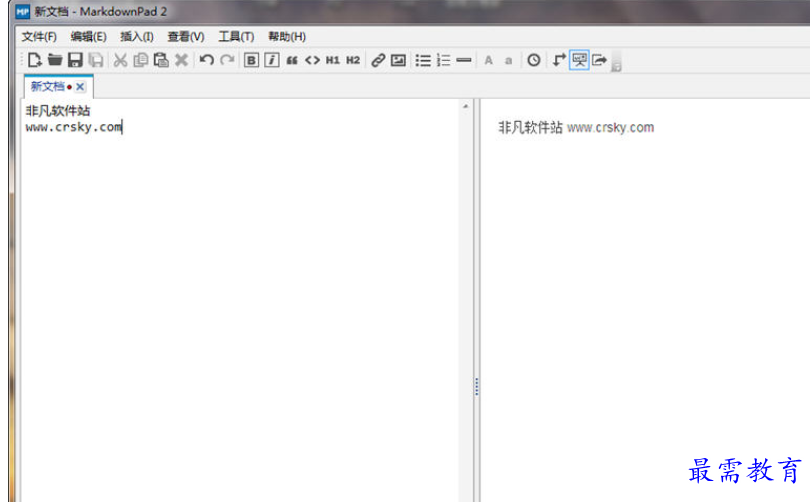Undo the last edit
This screenshot has height=502, width=810.
pyautogui.click(x=207, y=60)
